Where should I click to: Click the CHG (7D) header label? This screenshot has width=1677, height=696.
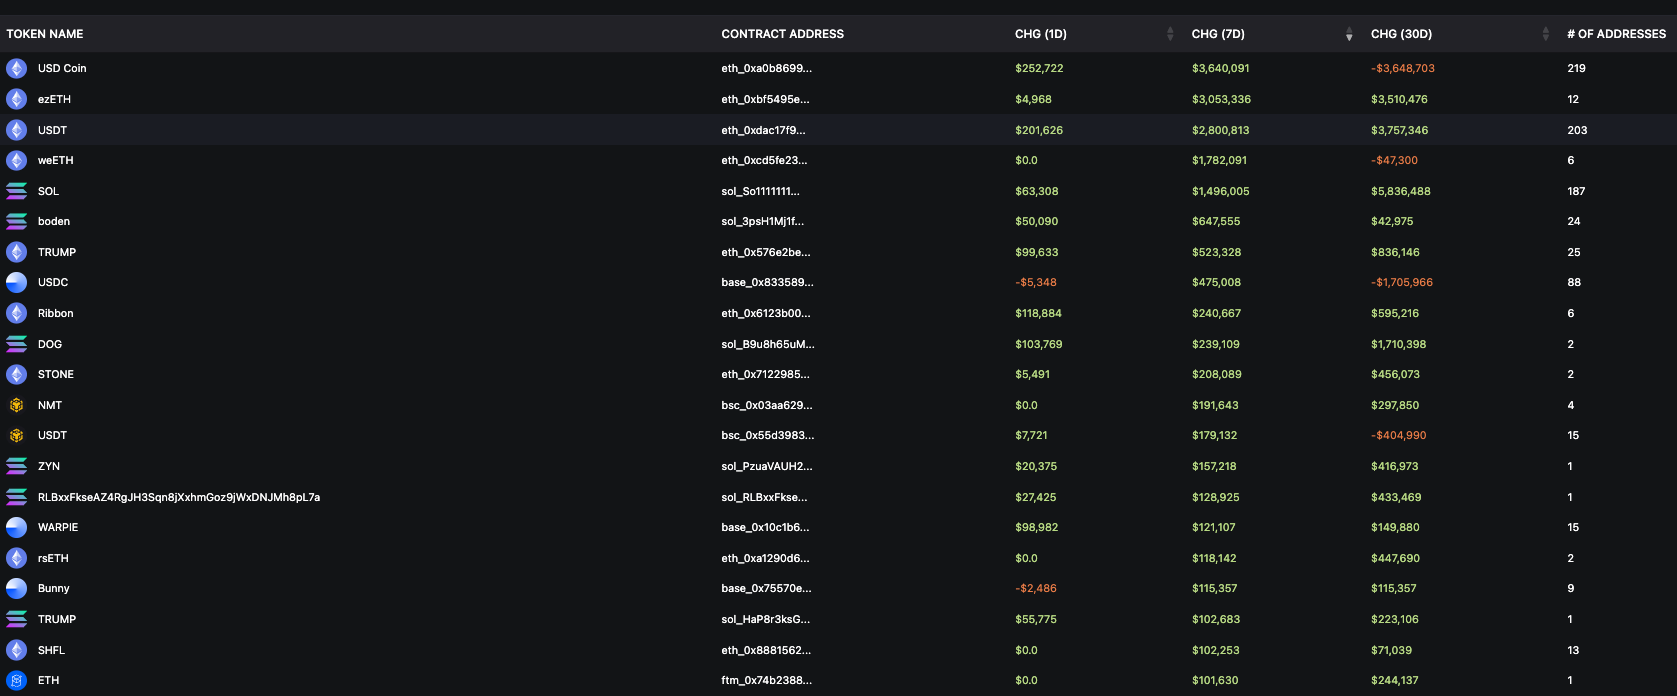1218,34
